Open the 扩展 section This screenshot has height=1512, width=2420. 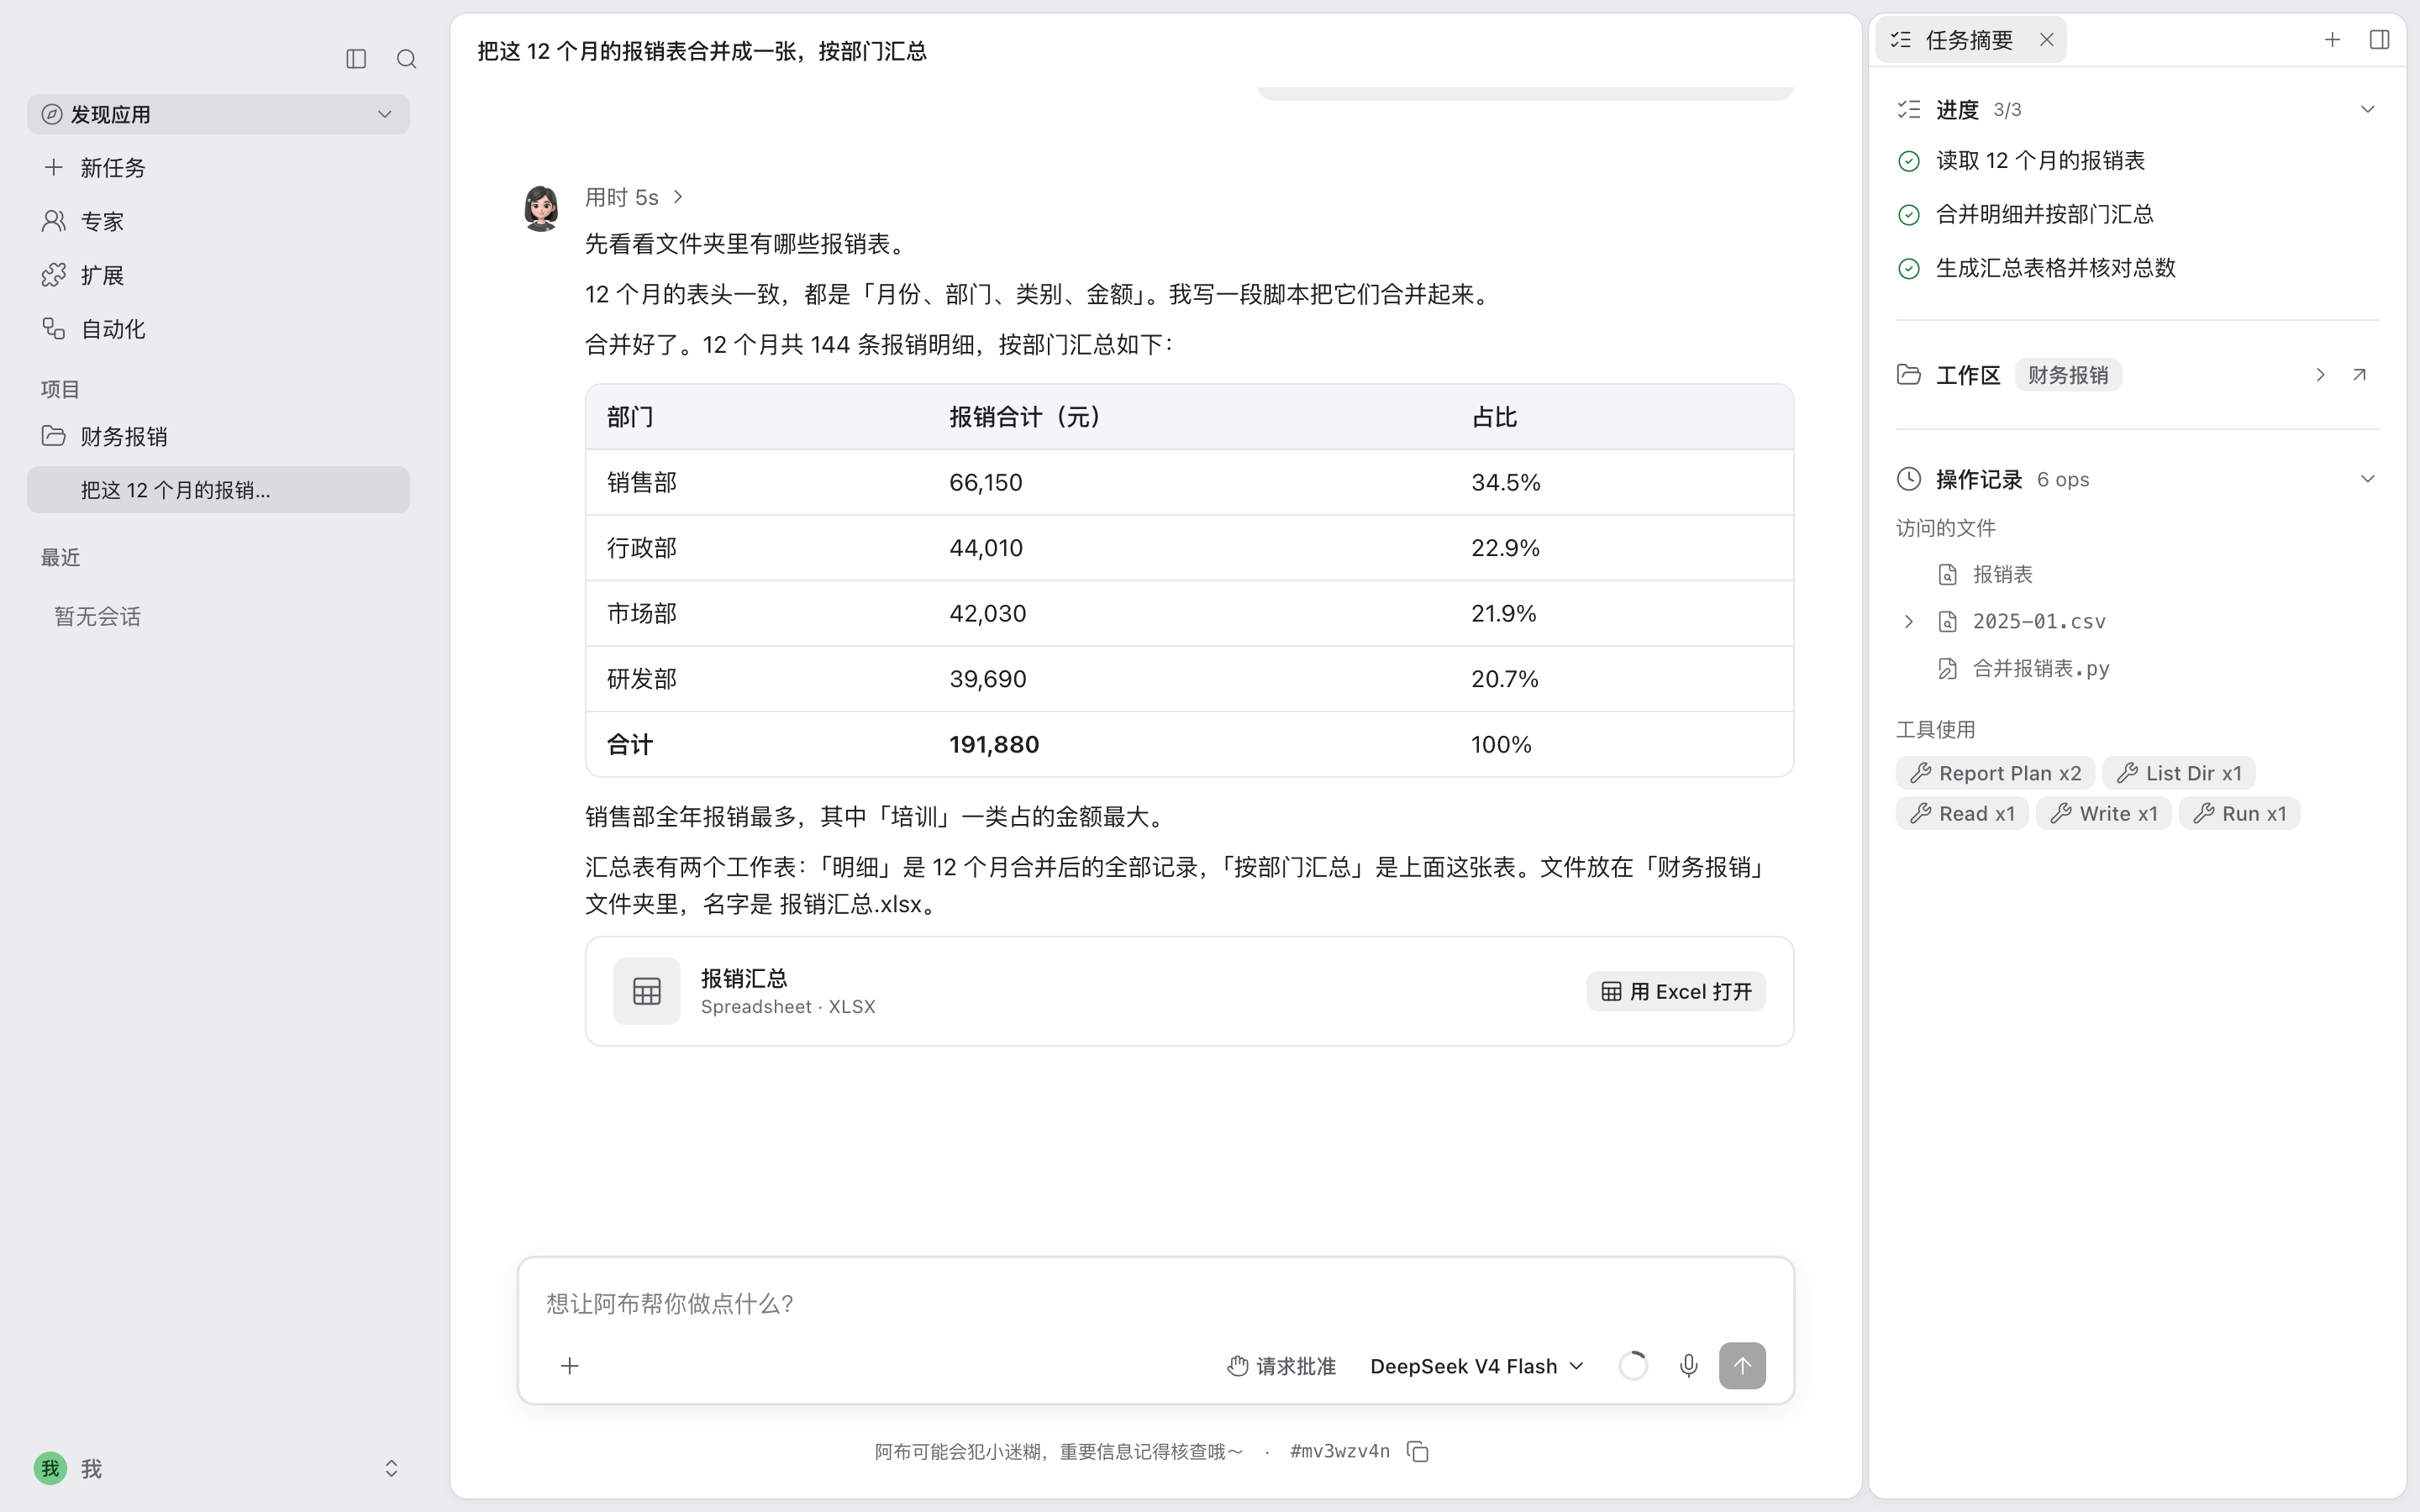tap(218, 275)
